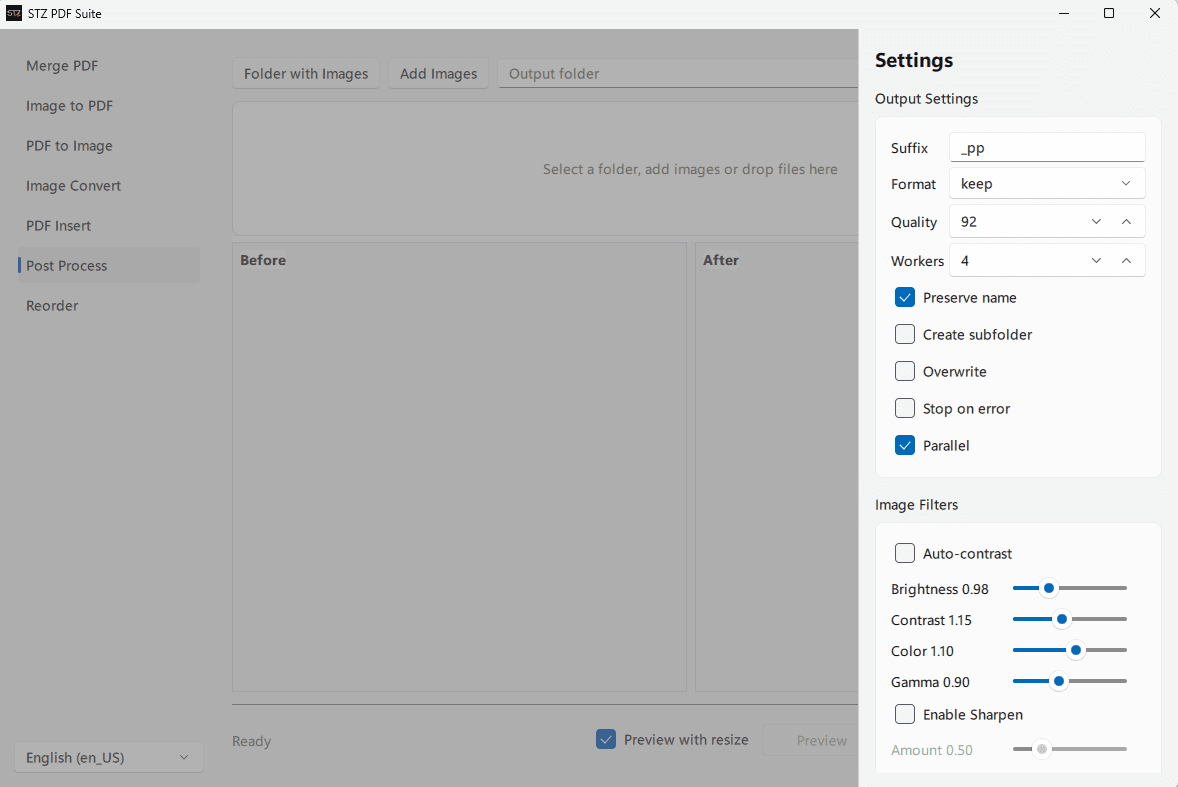Maximize the STZ PDF Suite window
This screenshot has width=1178, height=787.
[x=1109, y=14]
